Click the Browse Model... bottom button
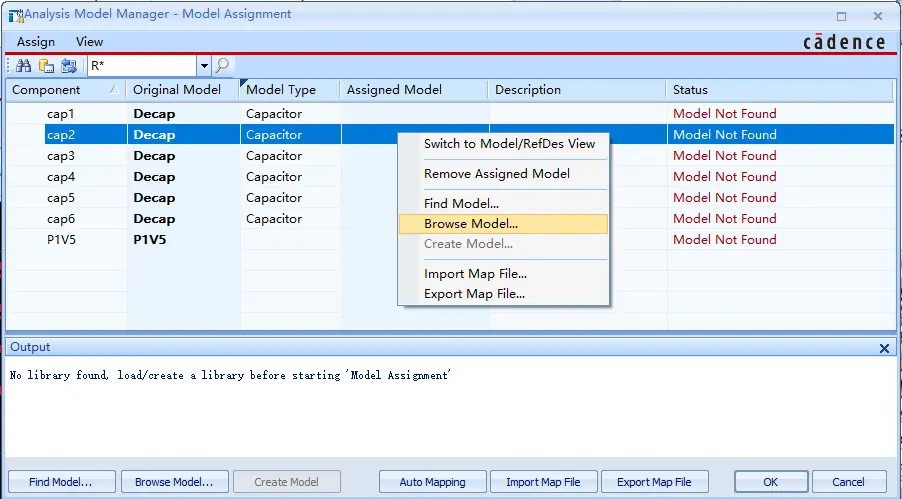The width and height of the screenshot is (902, 499). click(174, 482)
